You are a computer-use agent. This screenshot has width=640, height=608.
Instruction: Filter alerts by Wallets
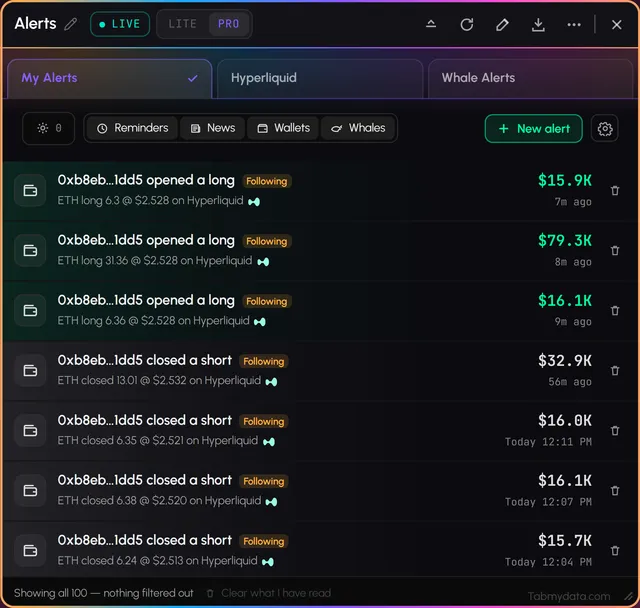coord(283,128)
